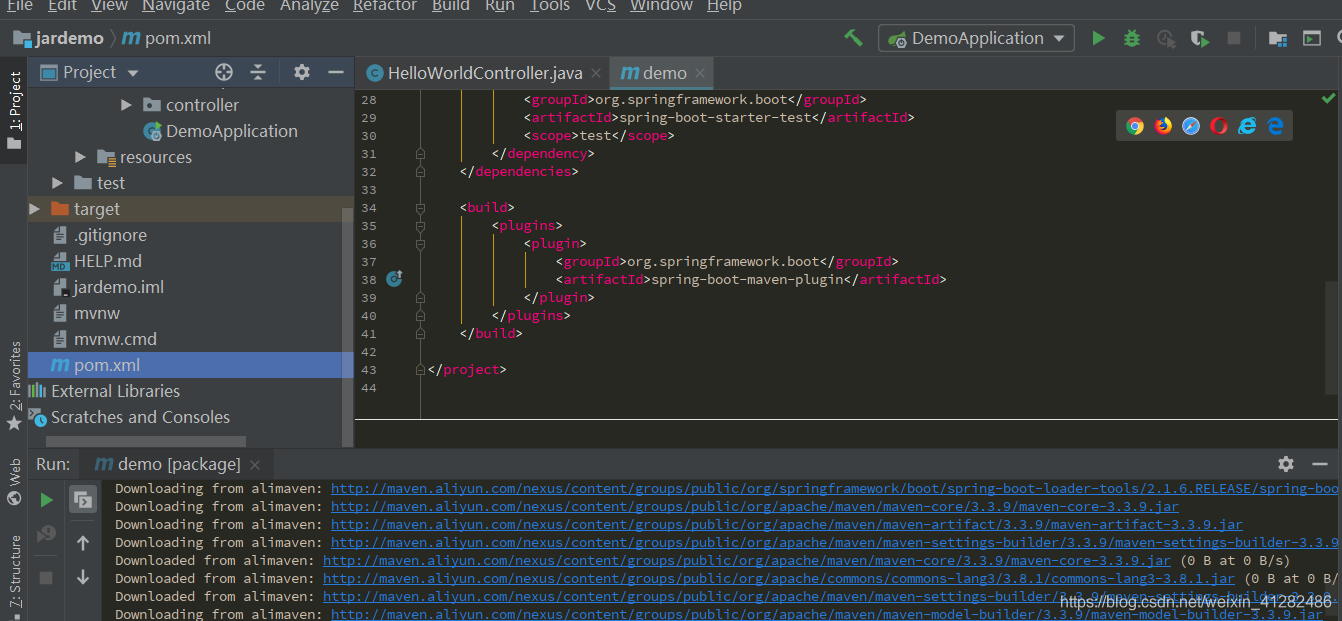Run DemoApplication with the green play icon

coord(1098,38)
